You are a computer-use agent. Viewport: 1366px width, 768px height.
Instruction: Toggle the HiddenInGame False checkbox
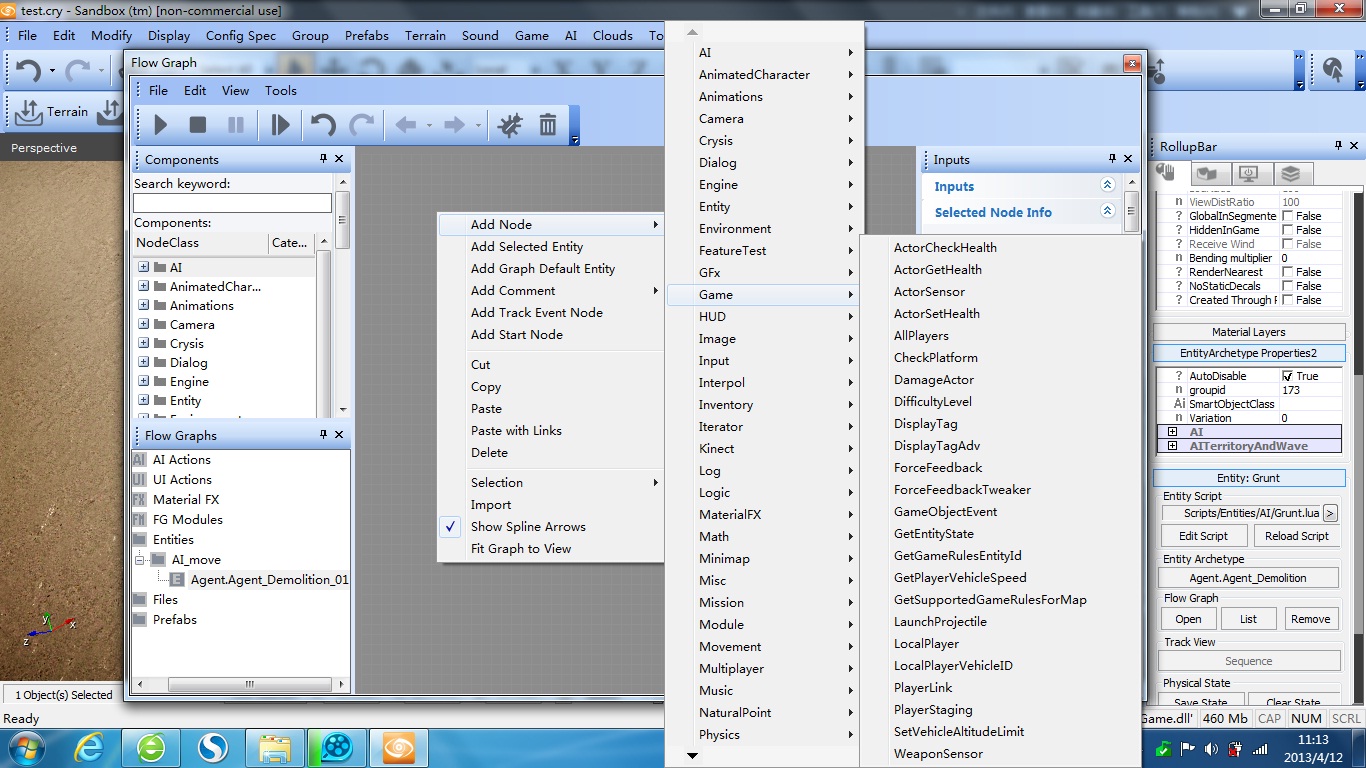[1287, 230]
